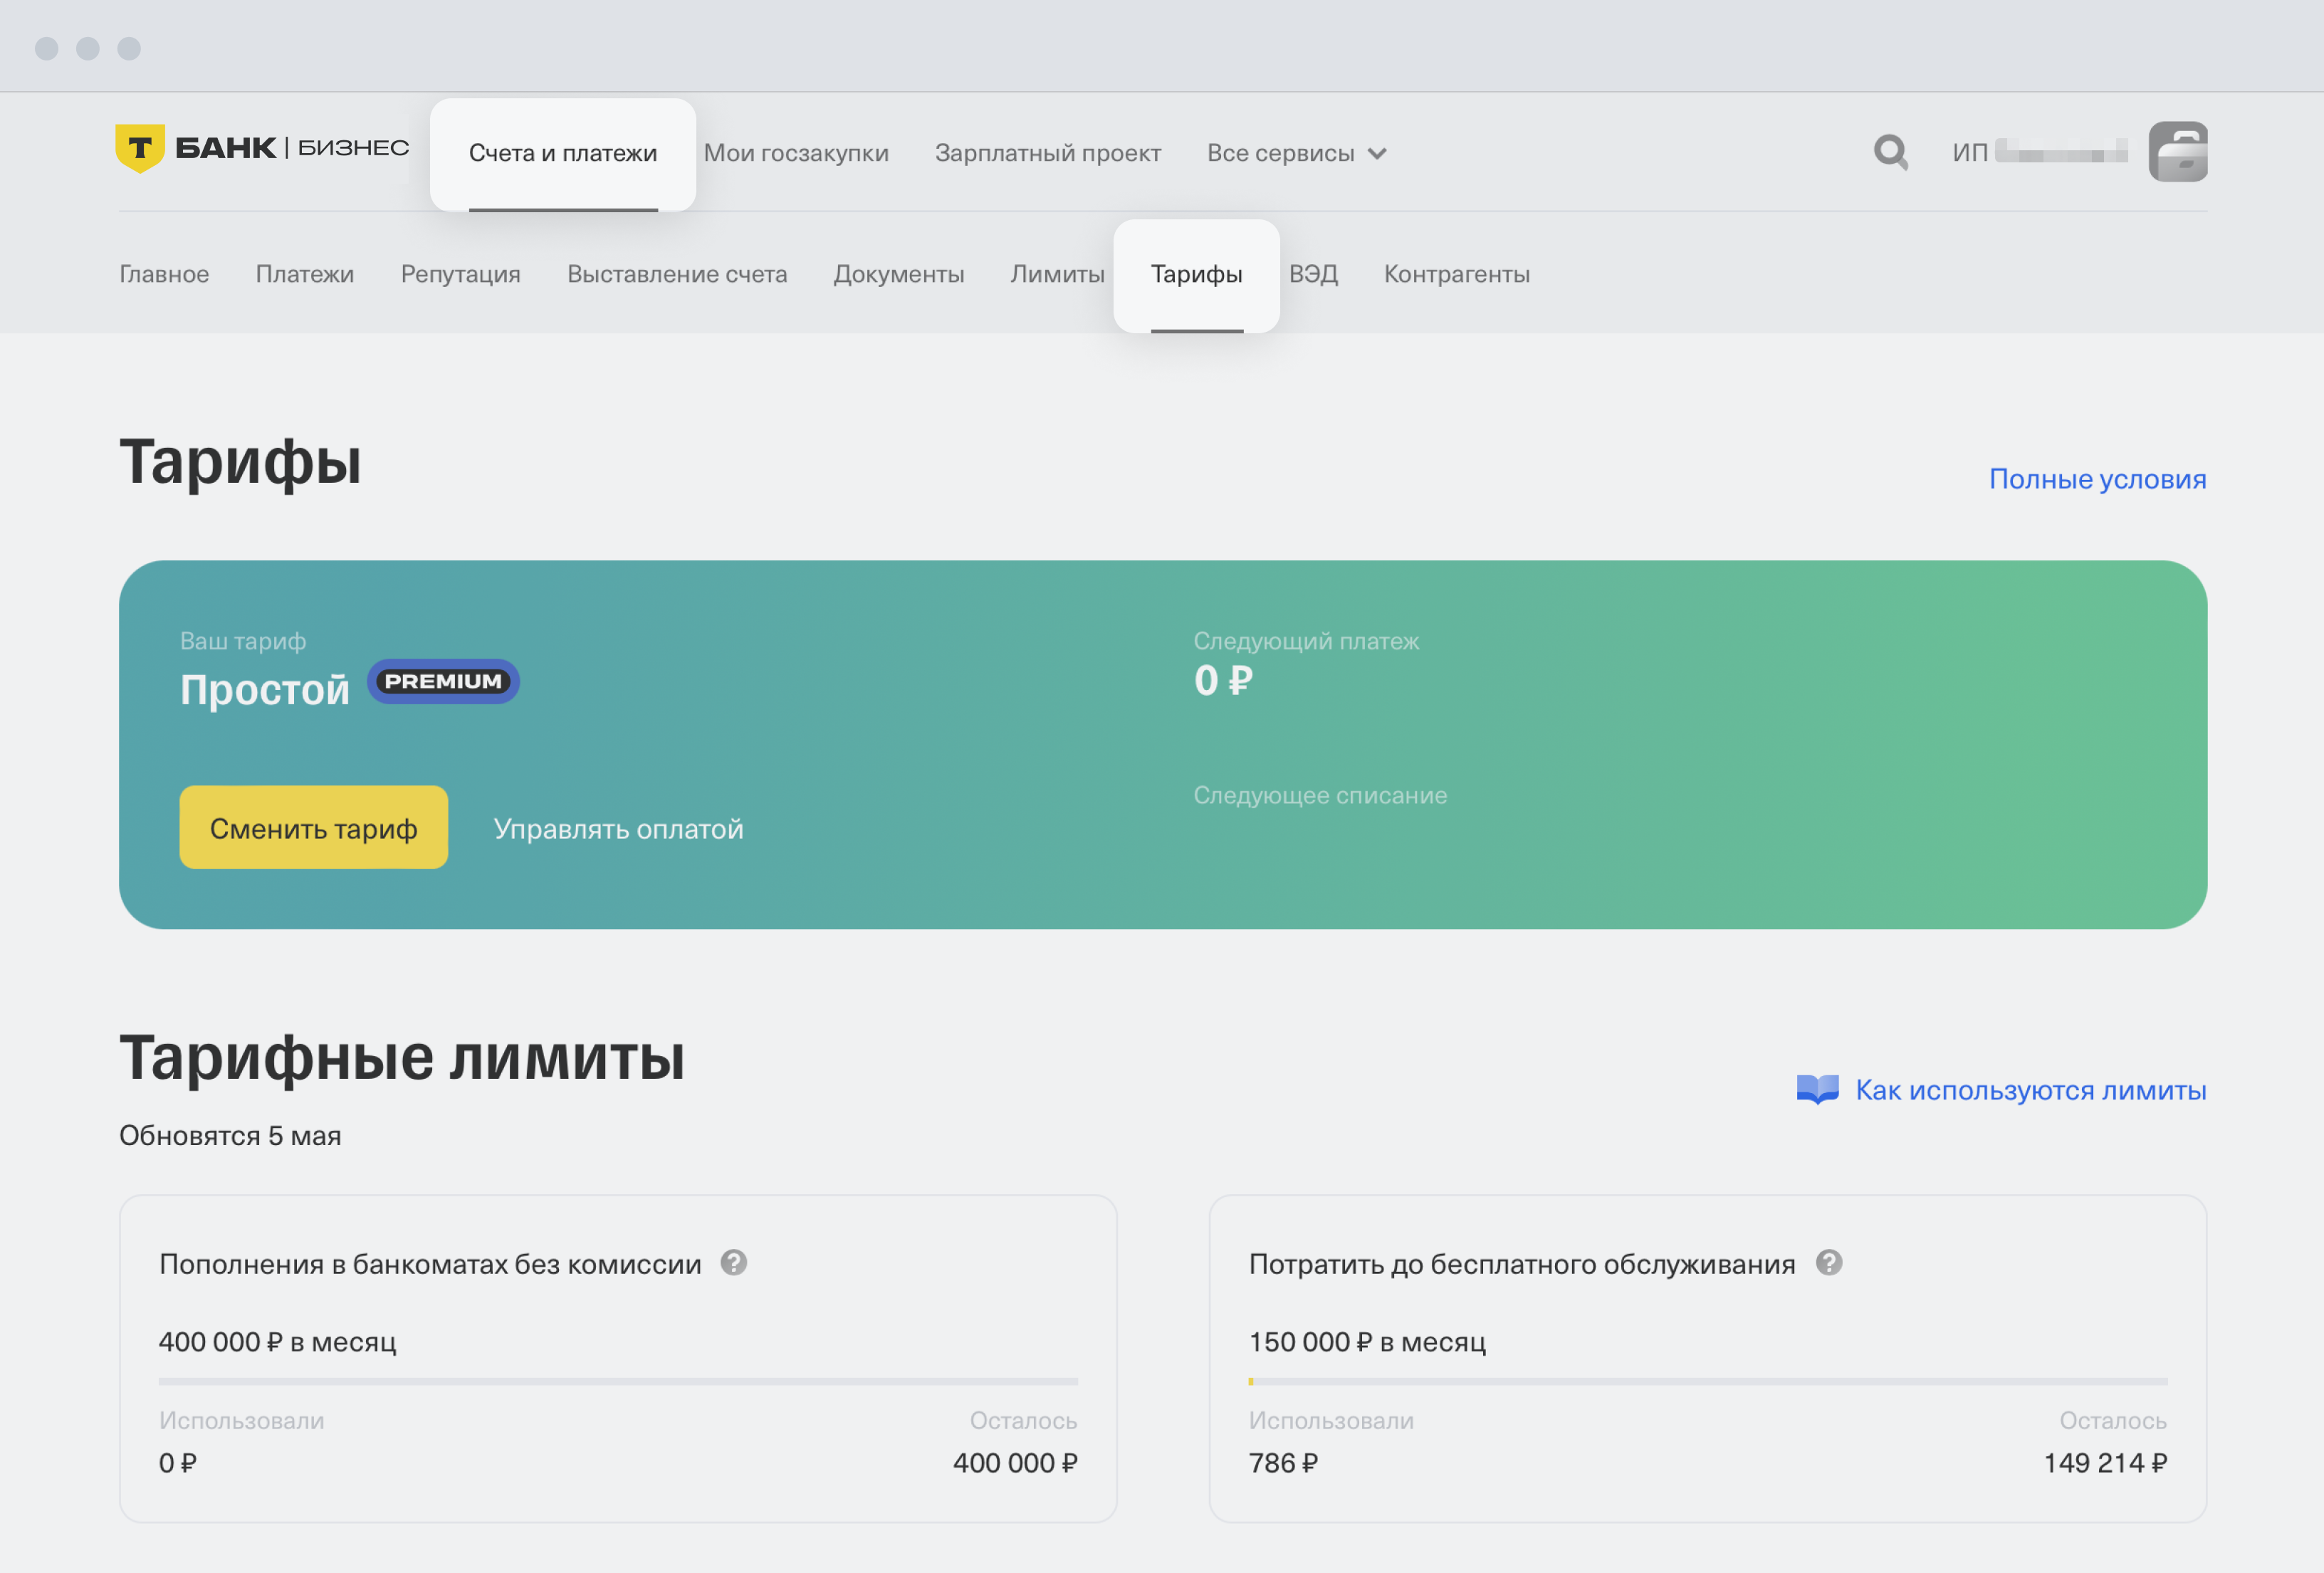Viewport: 2324px width, 1573px height.
Task: Click the PREMIUM badge
Action: 443,682
